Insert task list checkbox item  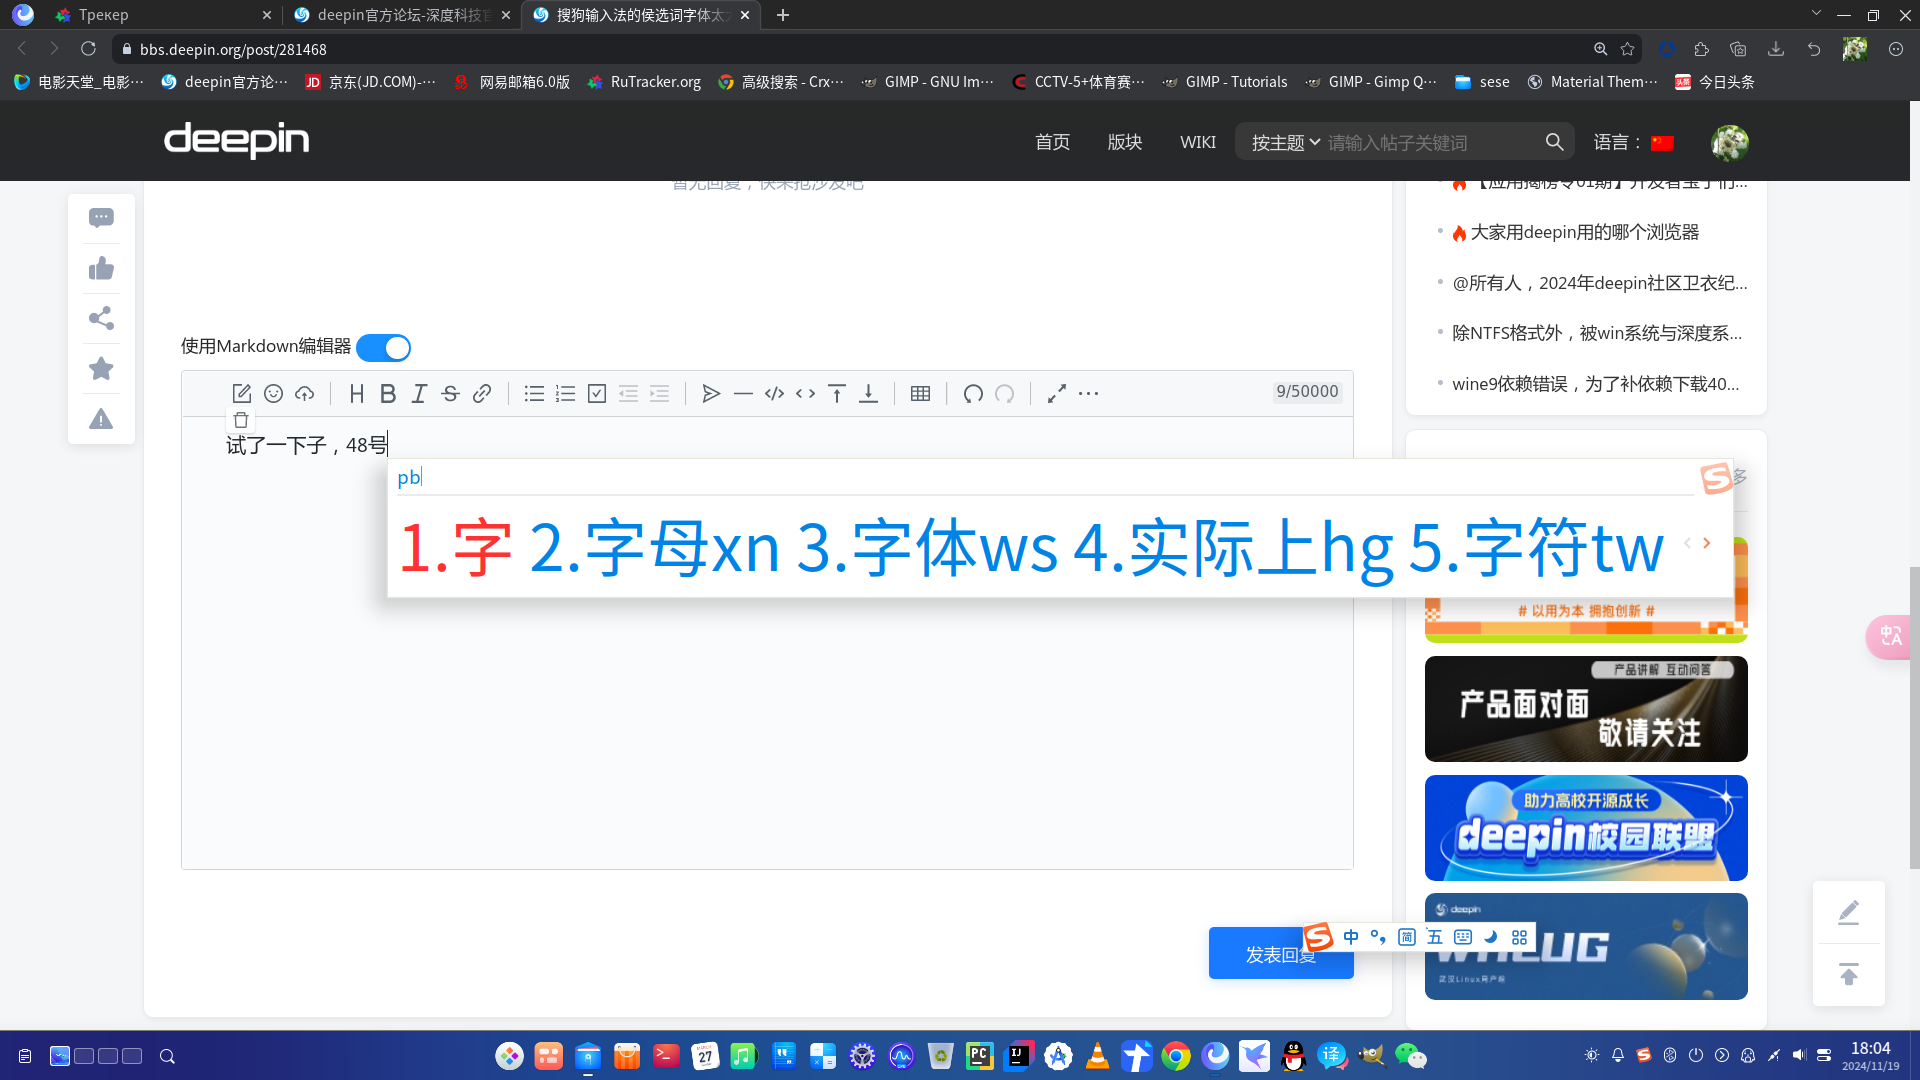click(x=597, y=394)
